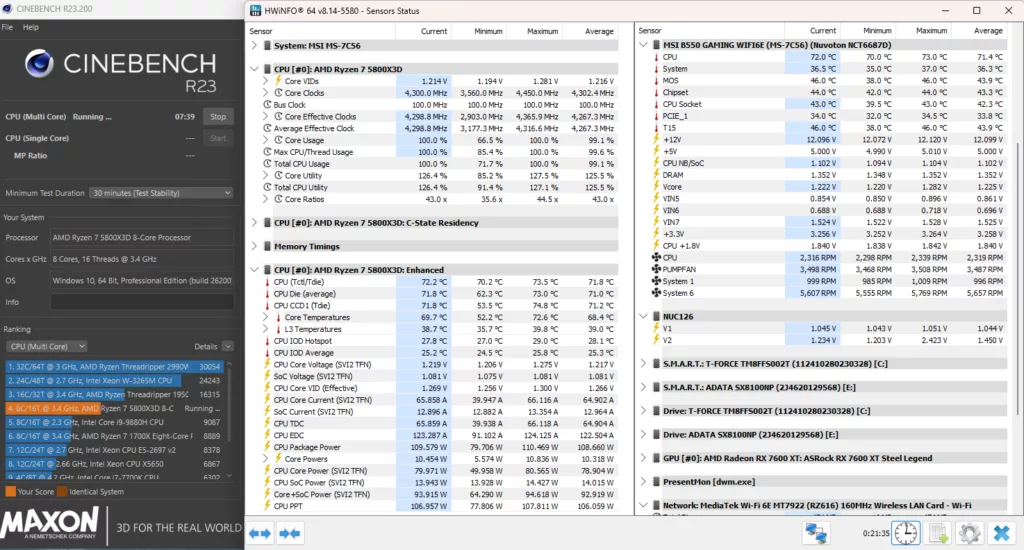Click the blue X close-sensors icon
The width and height of the screenshot is (1024, 550).
coord(1001,534)
